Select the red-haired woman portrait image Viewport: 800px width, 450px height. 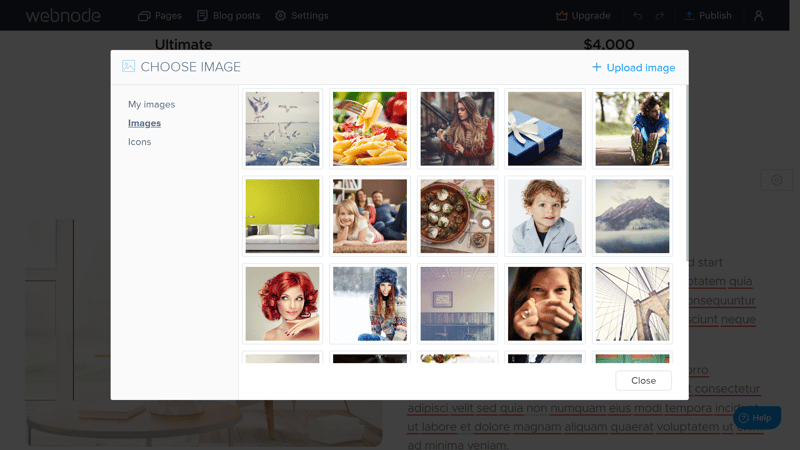click(x=282, y=304)
